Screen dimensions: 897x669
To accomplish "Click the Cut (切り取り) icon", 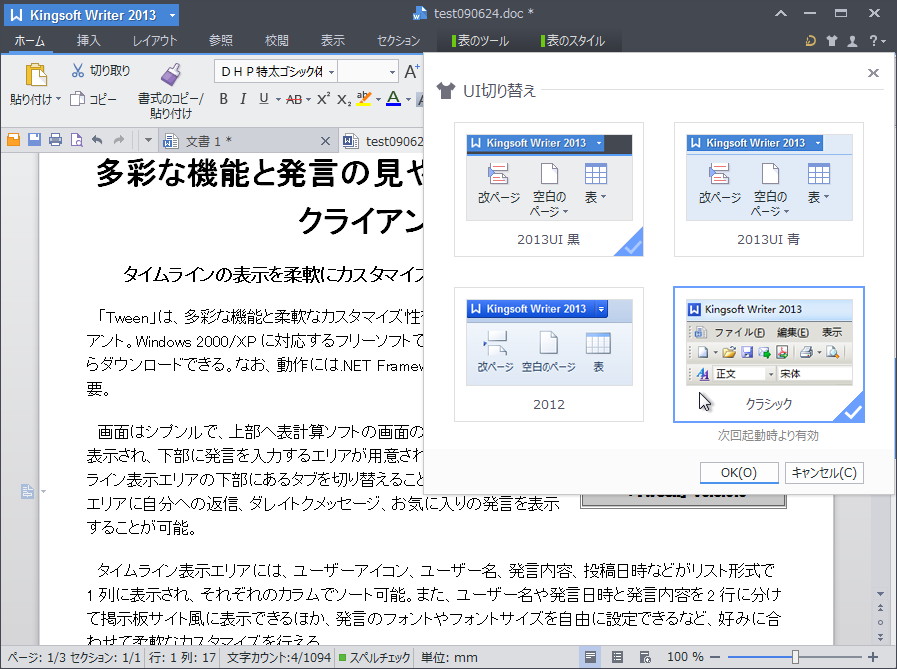I will [x=77, y=71].
